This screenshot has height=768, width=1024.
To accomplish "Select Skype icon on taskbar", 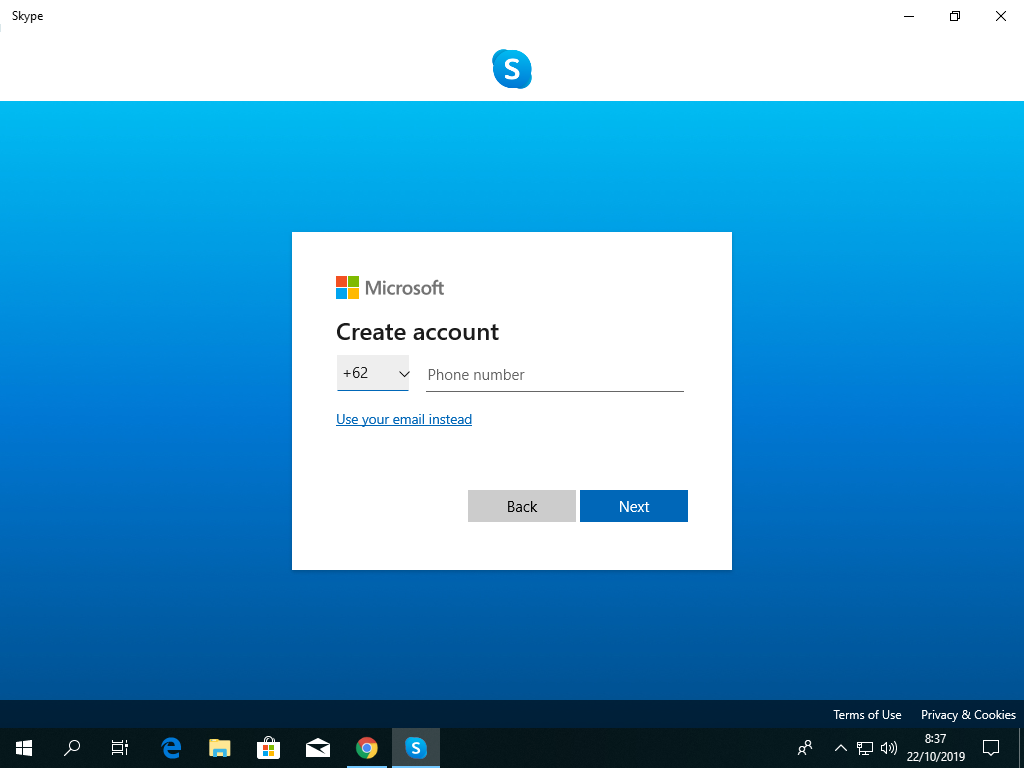I will (x=415, y=748).
